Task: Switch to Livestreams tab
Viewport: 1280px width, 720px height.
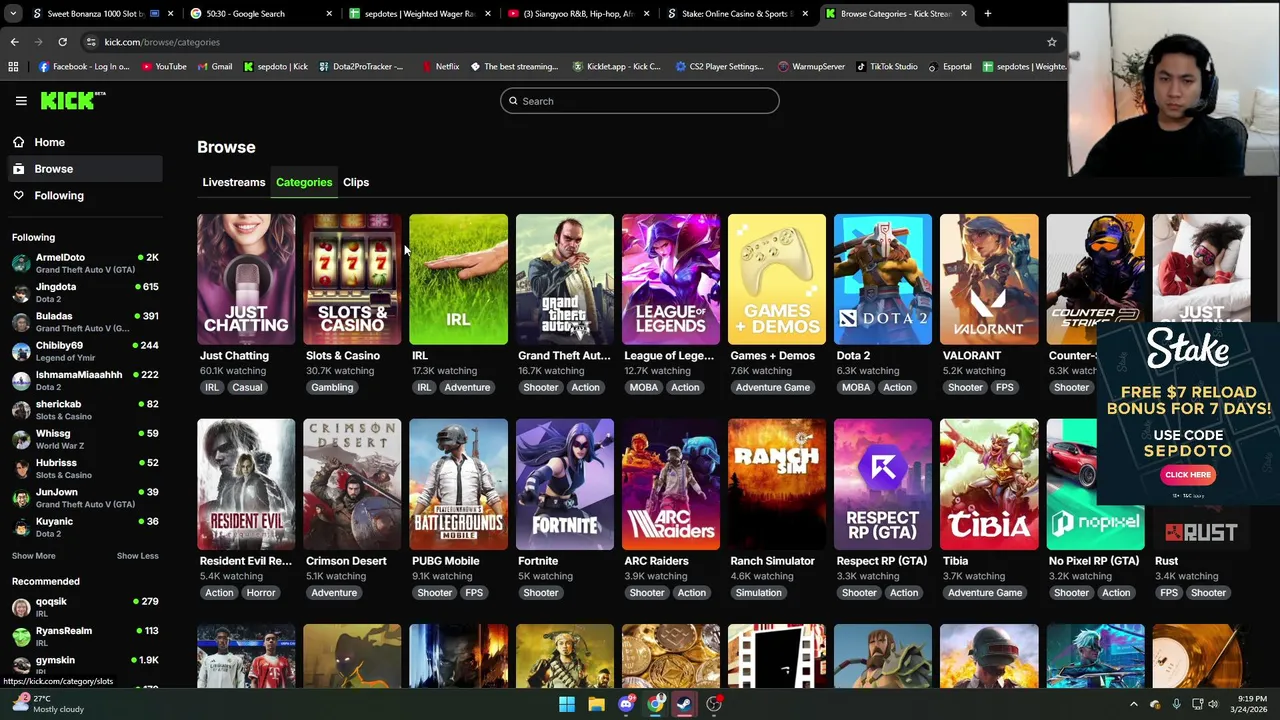Action: point(234,182)
